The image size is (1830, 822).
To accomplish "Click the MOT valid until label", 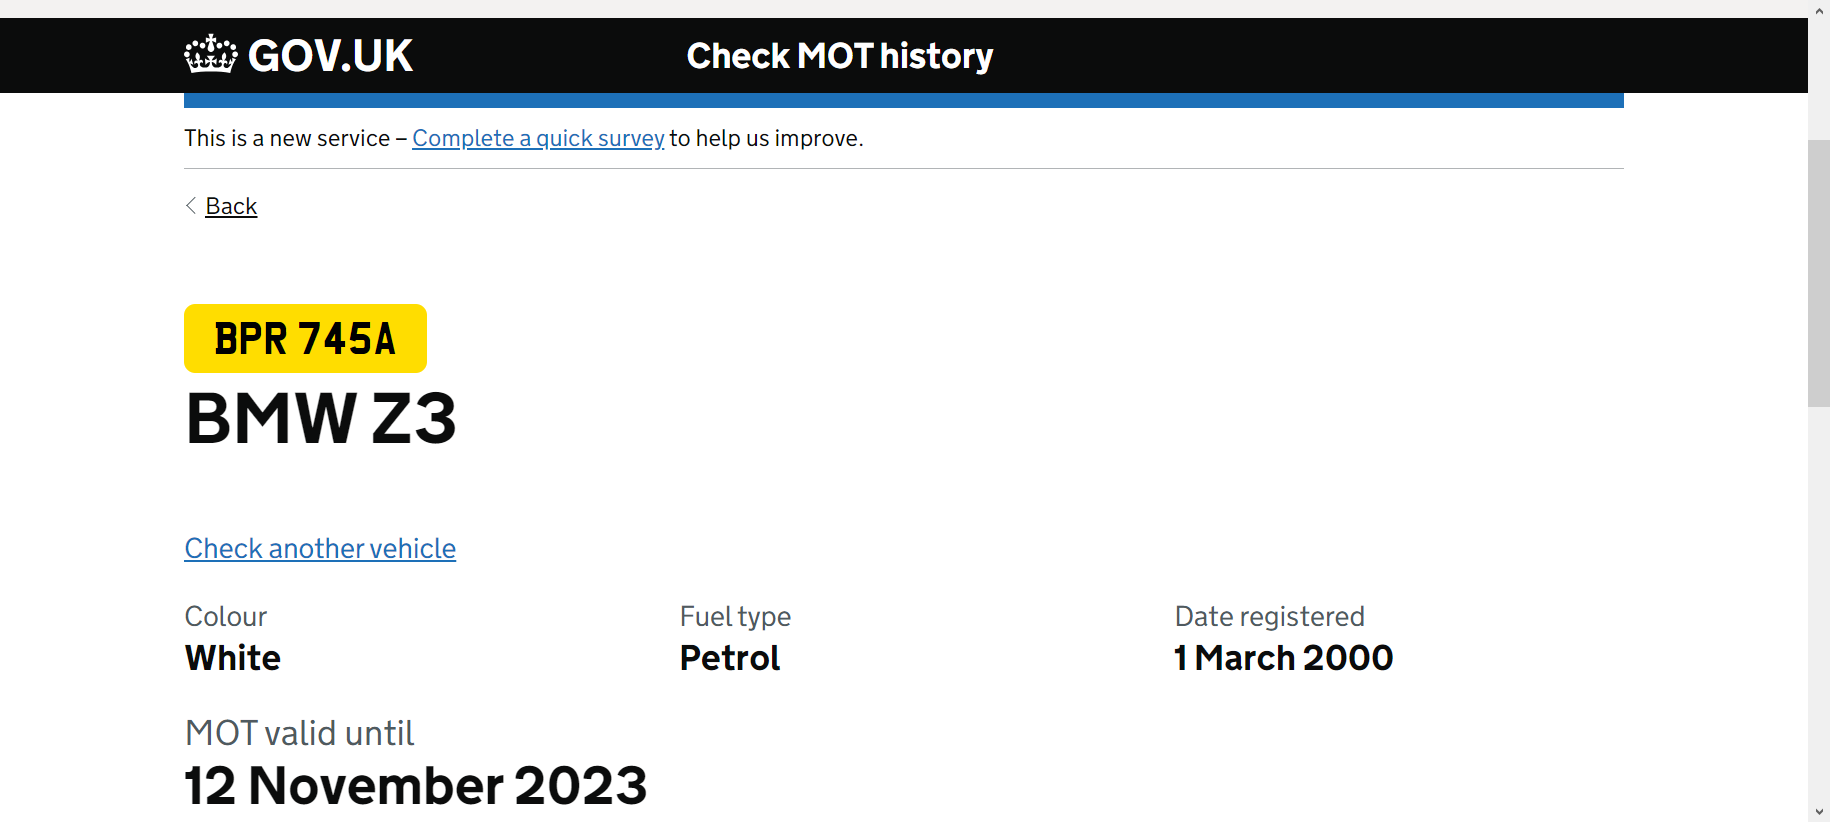I will click(300, 733).
